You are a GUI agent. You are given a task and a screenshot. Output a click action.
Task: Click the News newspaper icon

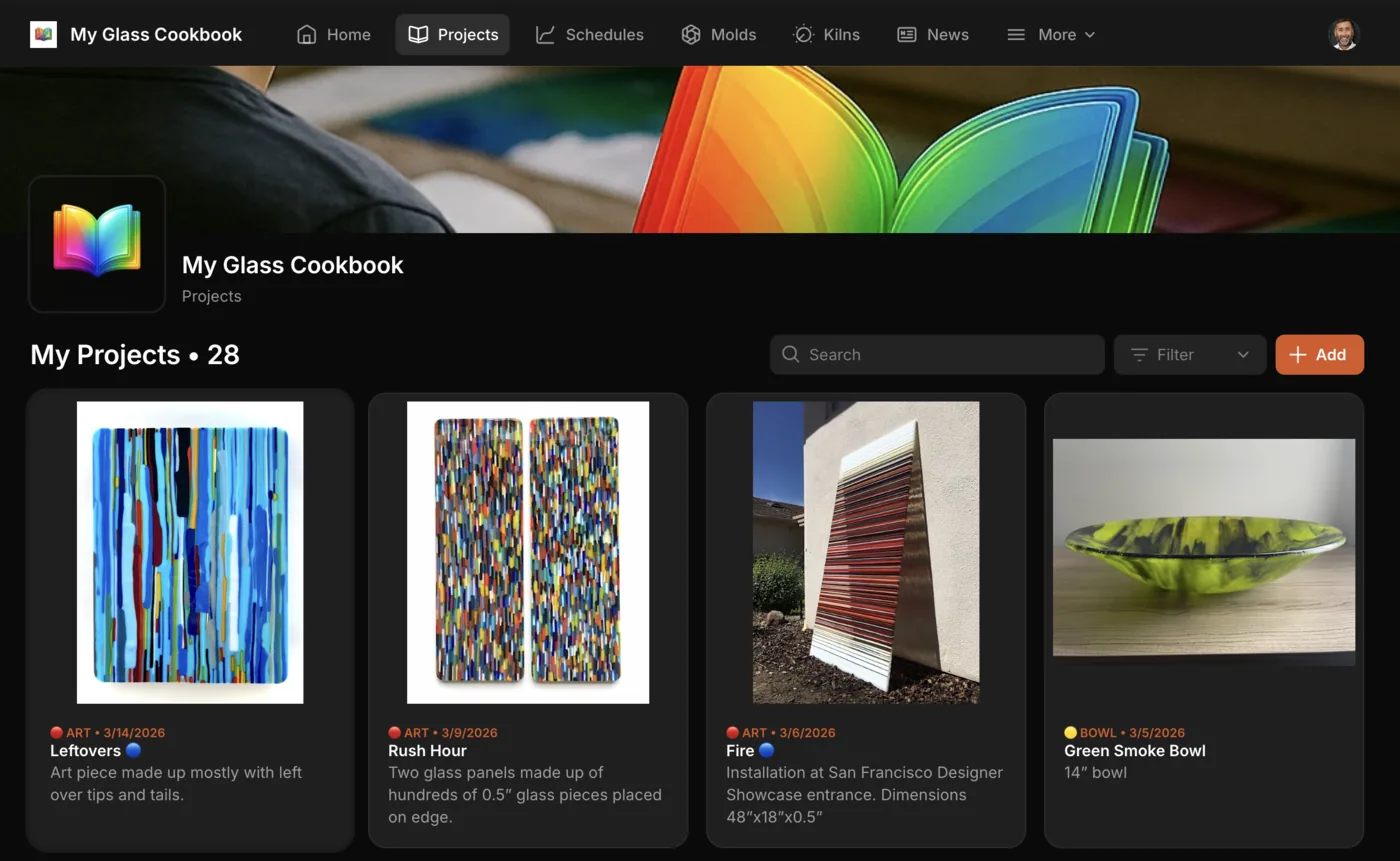(x=907, y=34)
